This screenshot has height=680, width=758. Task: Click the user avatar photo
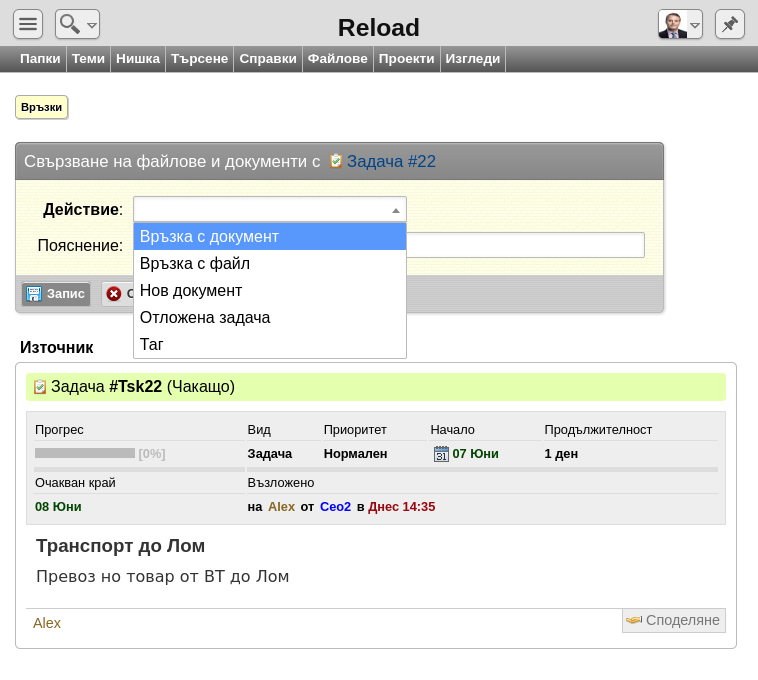[672, 25]
